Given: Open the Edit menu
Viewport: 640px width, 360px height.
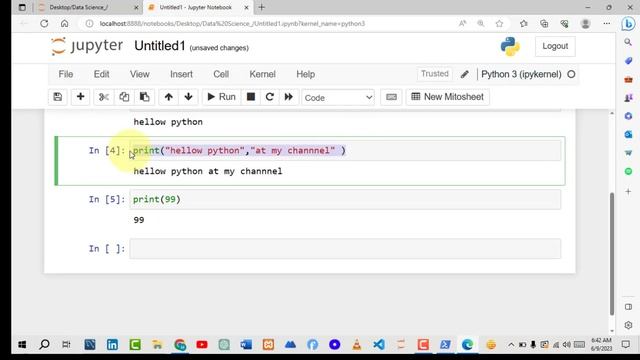Looking at the screenshot, I should point(101,74).
